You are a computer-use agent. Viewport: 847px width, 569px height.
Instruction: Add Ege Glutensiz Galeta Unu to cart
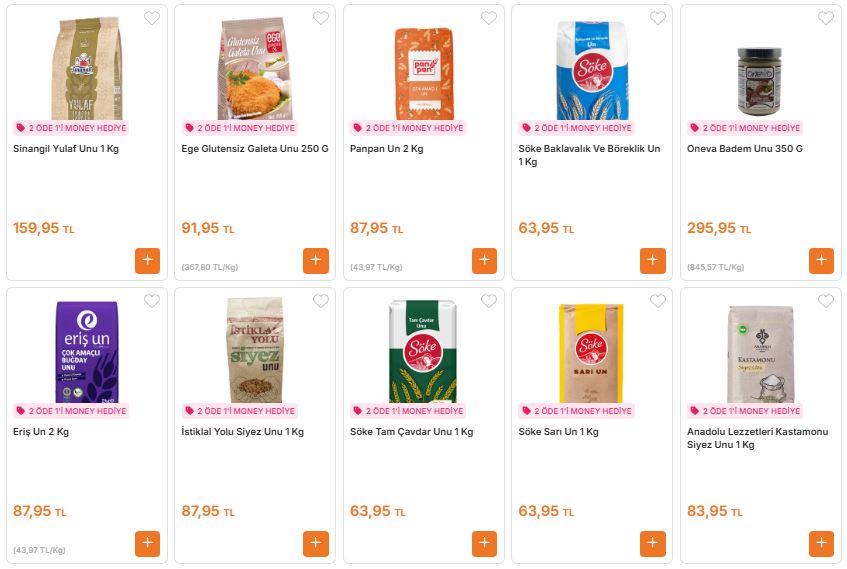[x=315, y=260]
